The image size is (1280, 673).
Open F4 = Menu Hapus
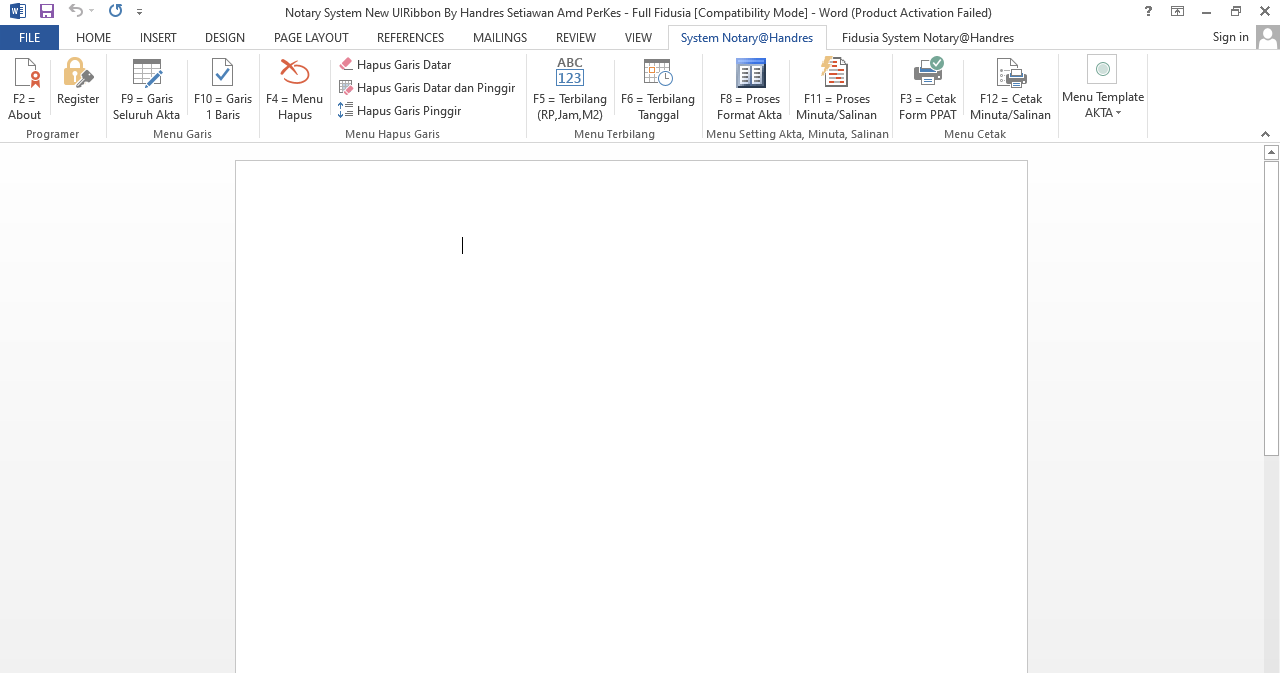(294, 89)
